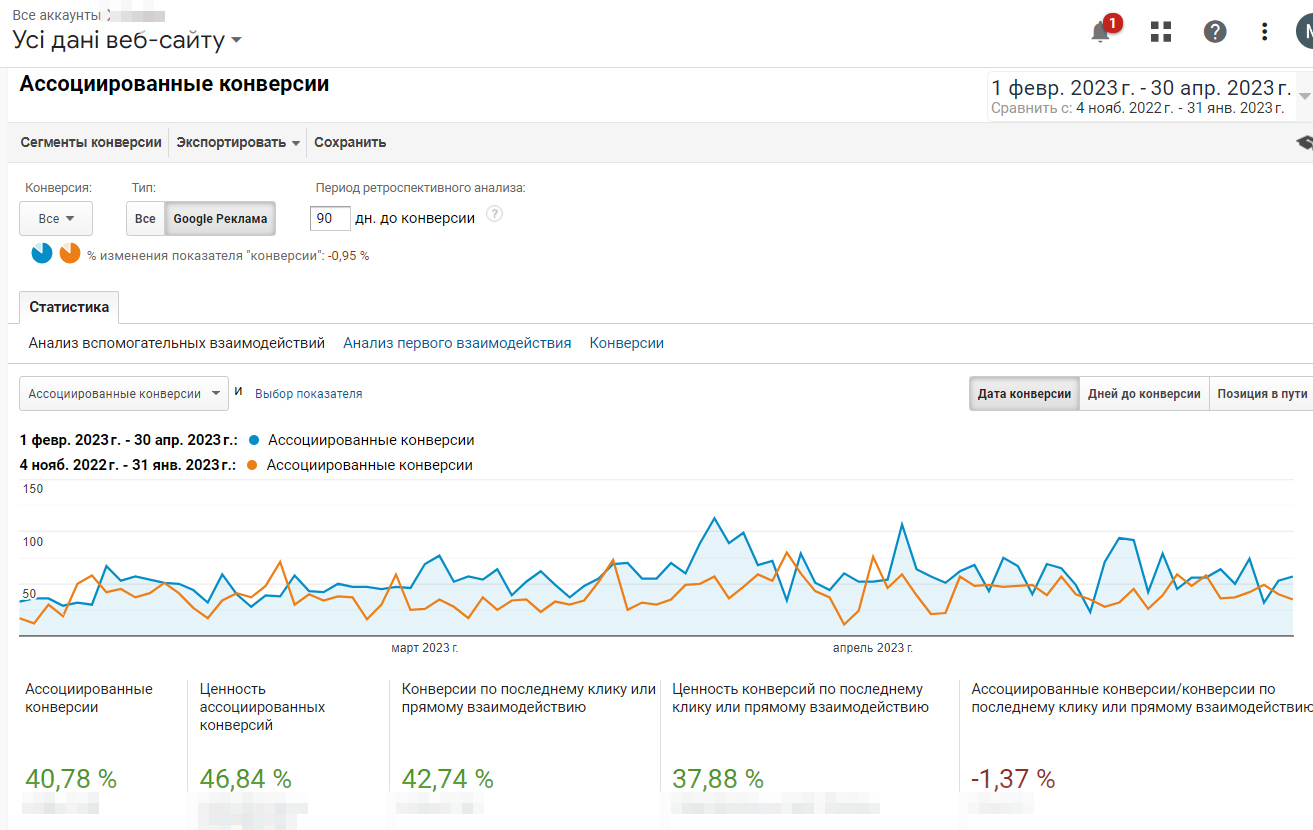Open the "Статистика" tab
The width and height of the screenshot is (1313, 830).
[69, 307]
